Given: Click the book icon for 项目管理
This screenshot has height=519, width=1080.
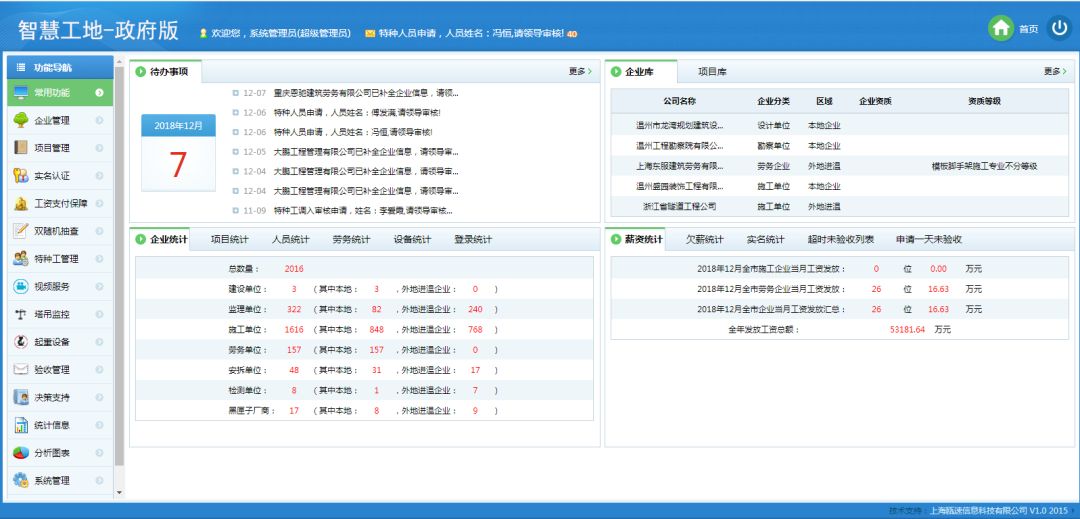Looking at the screenshot, I should point(21,147).
